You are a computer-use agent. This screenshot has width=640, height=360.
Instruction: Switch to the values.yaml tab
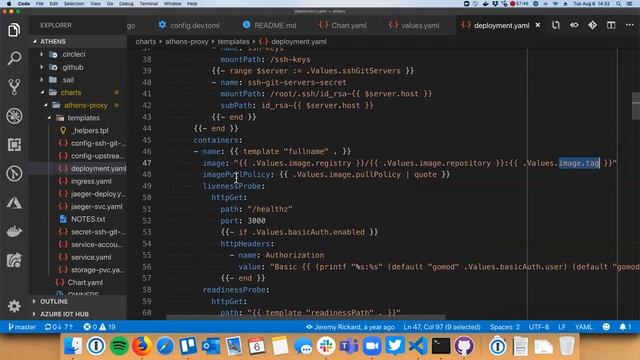(414, 25)
